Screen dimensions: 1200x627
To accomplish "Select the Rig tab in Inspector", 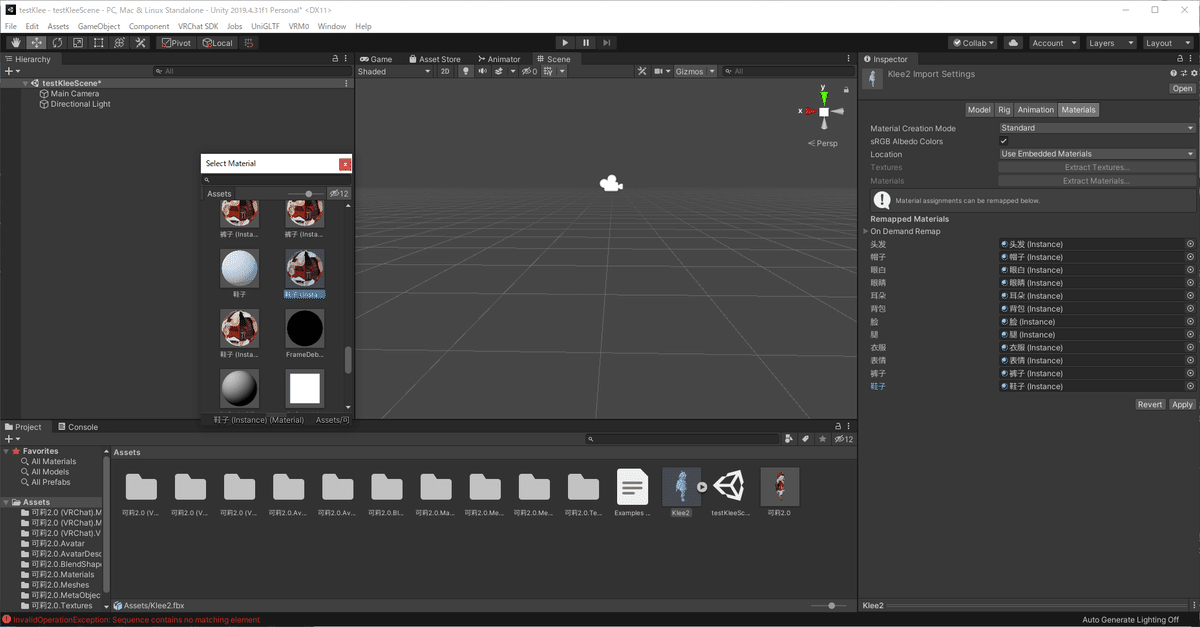I will 1004,110.
